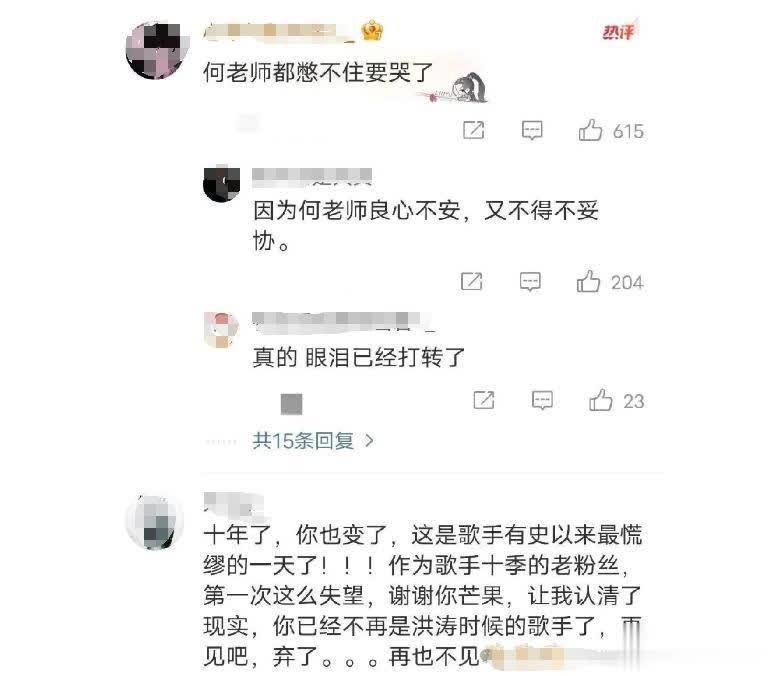Open the long comment starting '十年了，你也变了'
This screenshot has height=676, width=773.
pos(423,596)
